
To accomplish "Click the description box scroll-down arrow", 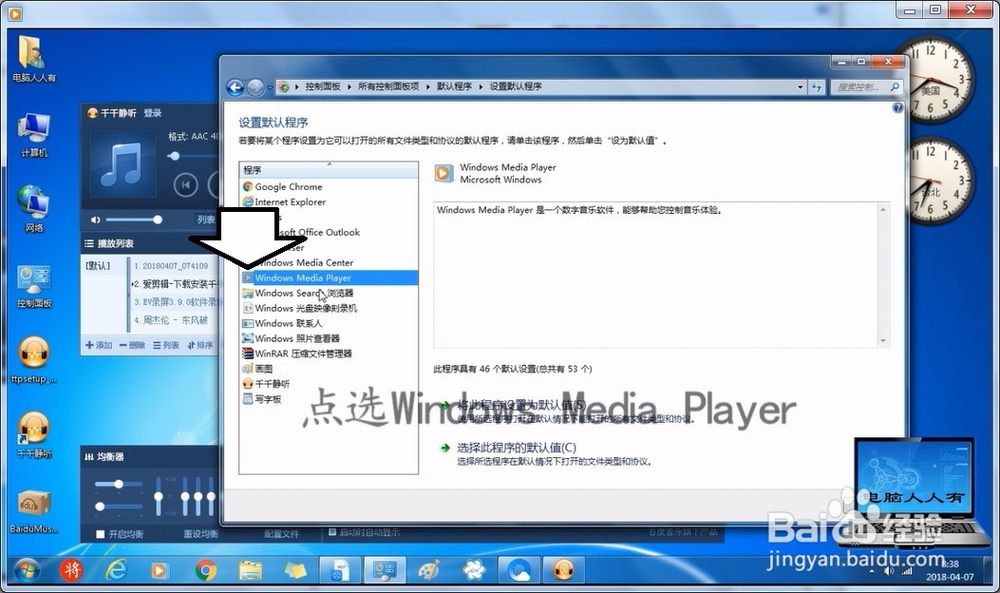I will (x=883, y=341).
